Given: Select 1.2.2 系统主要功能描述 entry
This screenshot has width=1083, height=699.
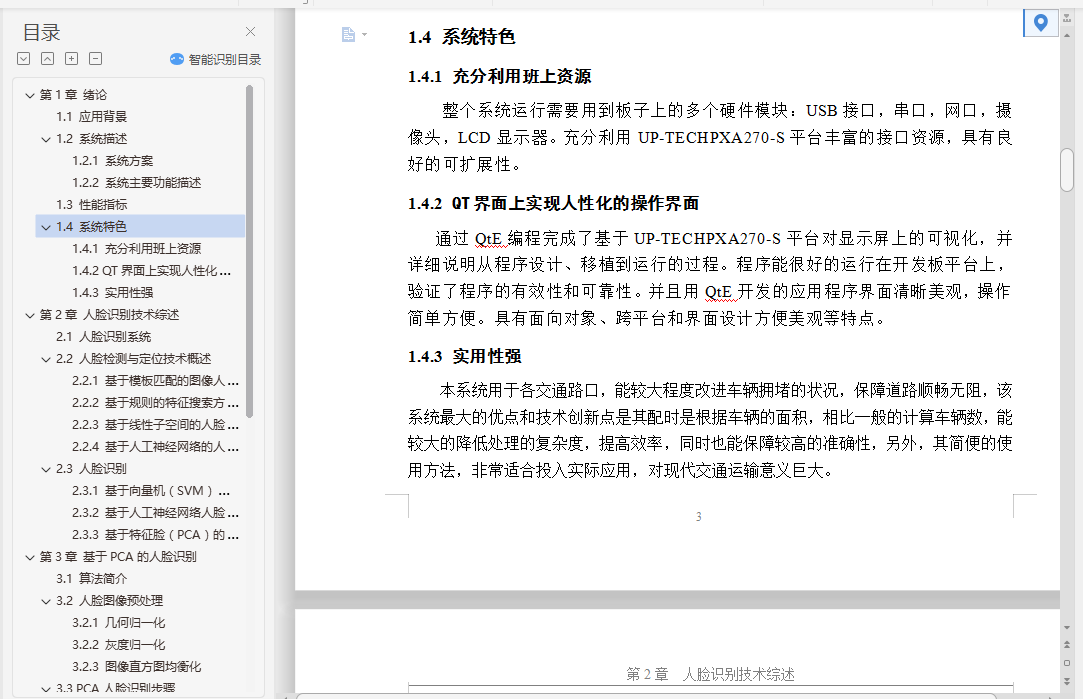Looking at the screenshot, I should pyautogui.click(x=137, y=183).
